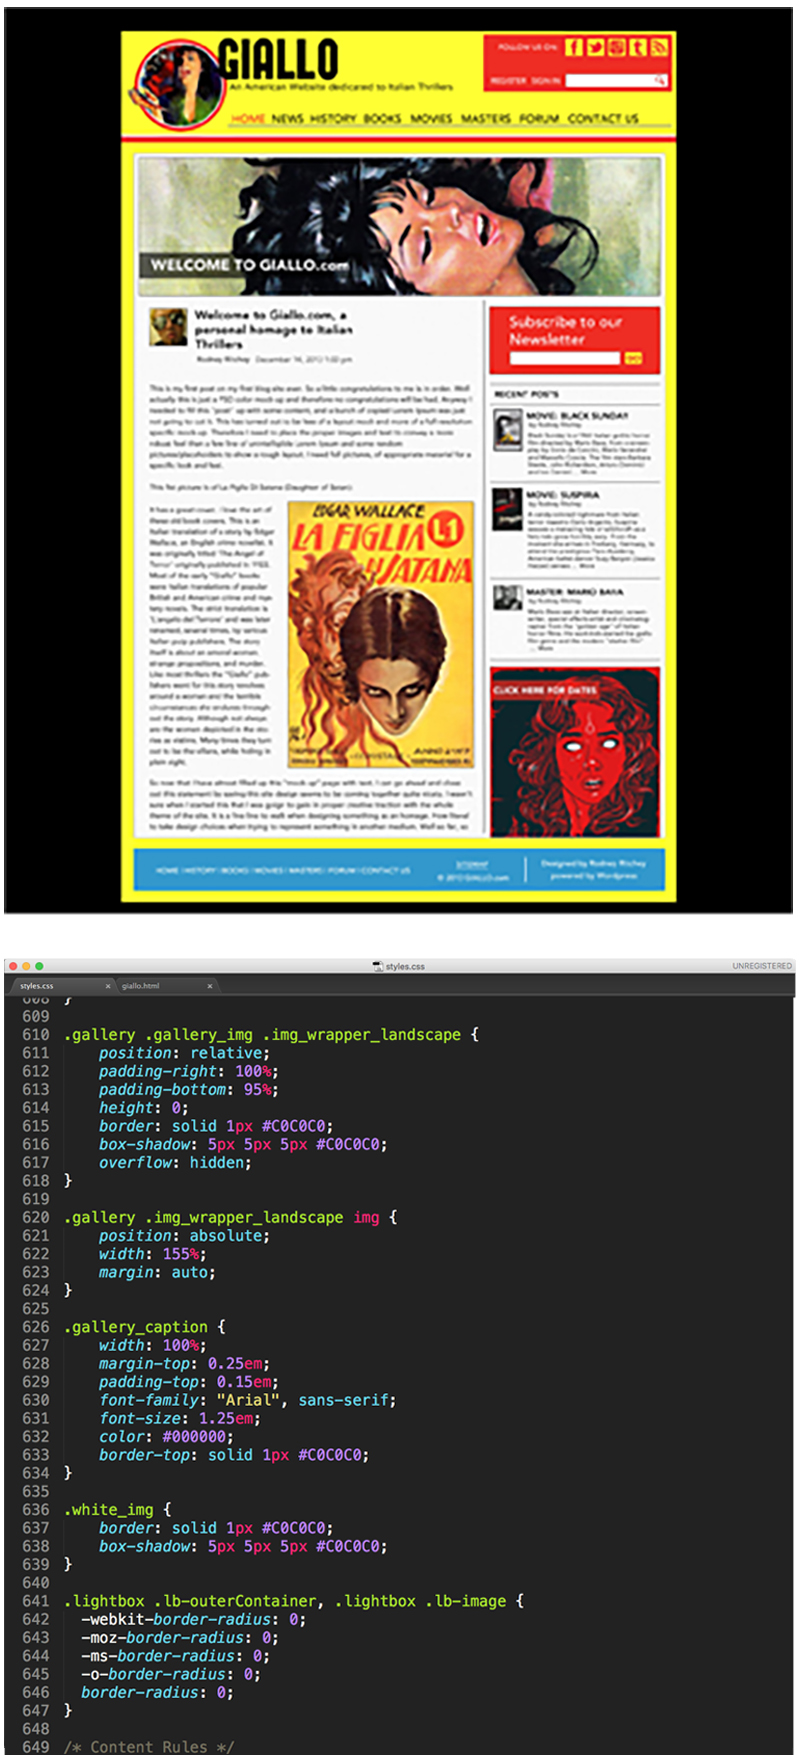Click 'width: 155%;' on line 622

(152, 1254)
